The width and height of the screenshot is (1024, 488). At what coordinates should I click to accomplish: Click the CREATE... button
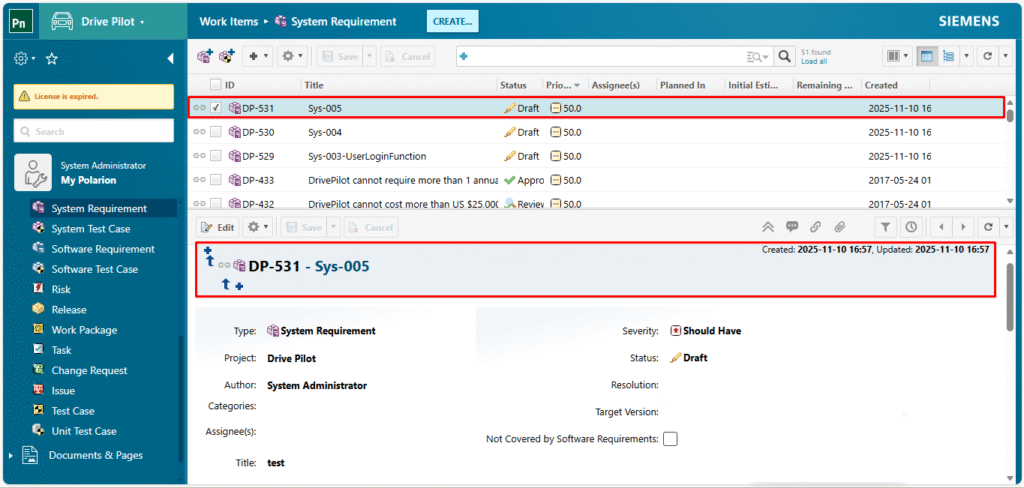452,21
